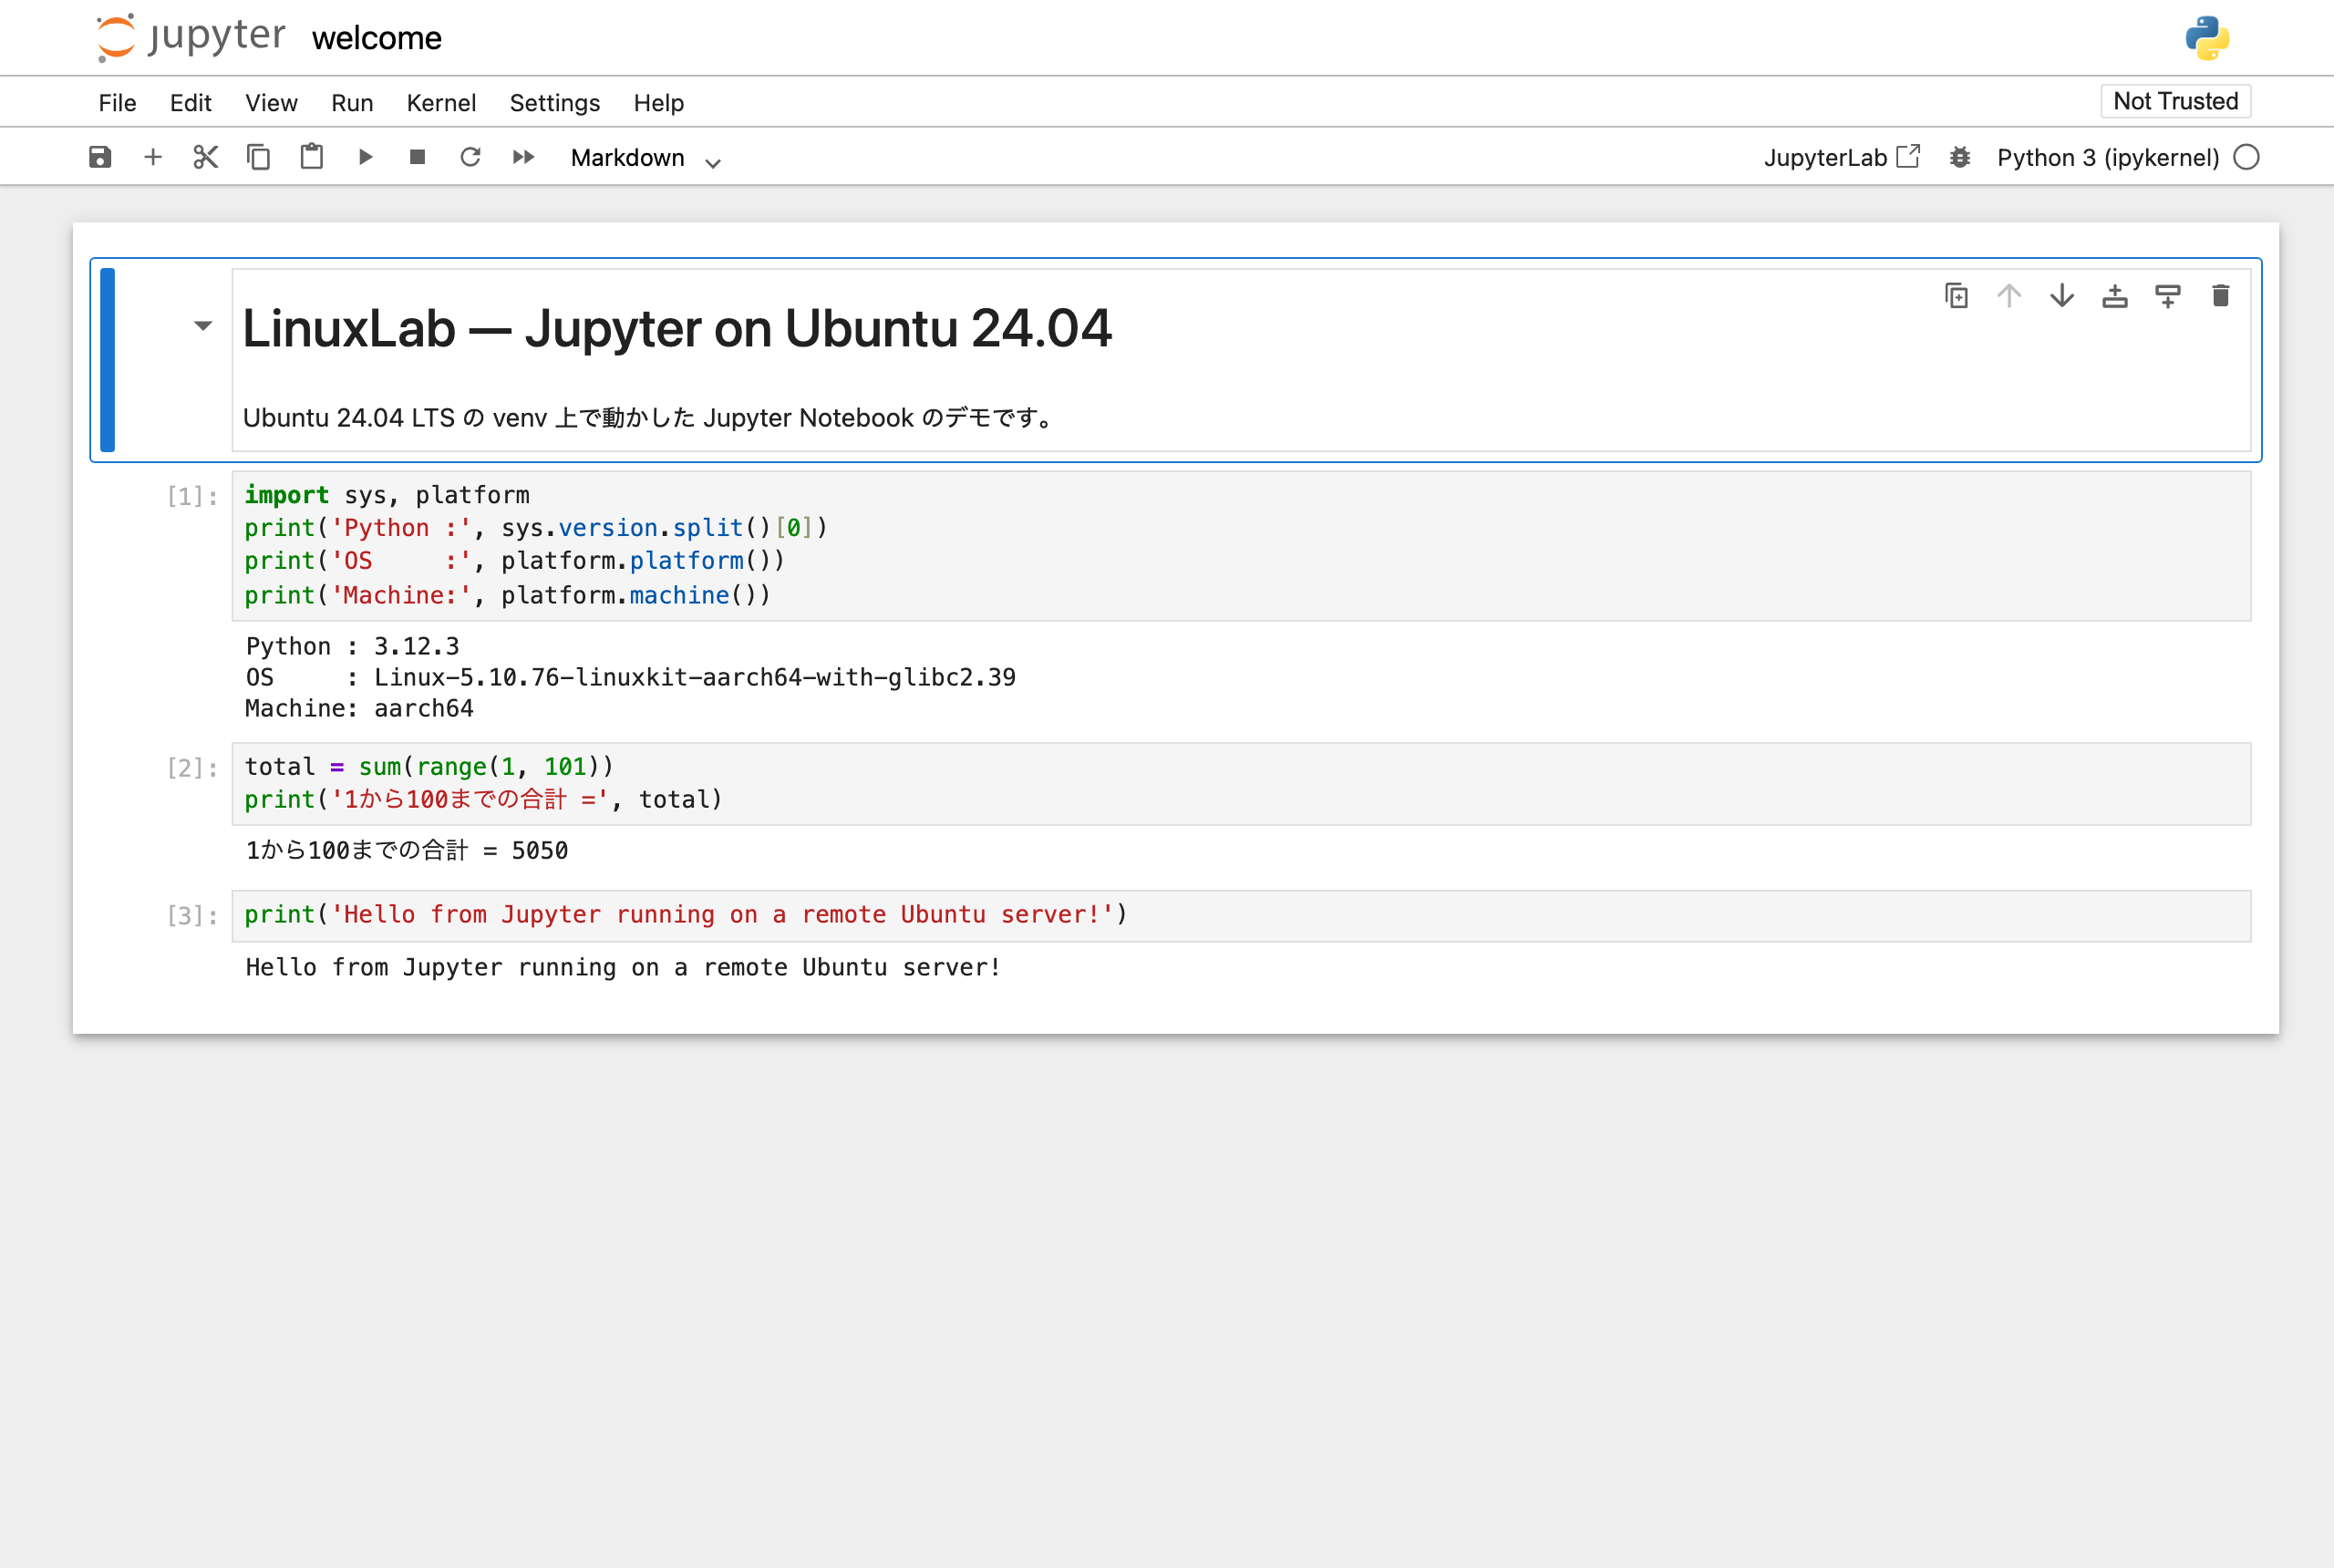Open the File menu
The width and height of the screenshot is (2334, 1568).
tap(117, 103)
